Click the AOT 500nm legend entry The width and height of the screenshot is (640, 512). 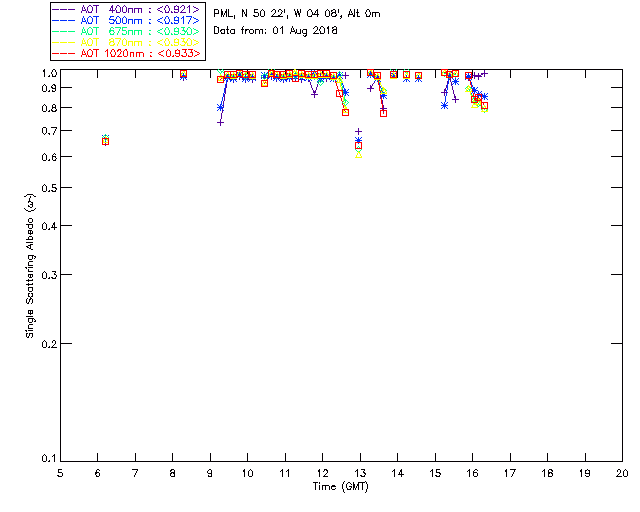tap(126, 20)
